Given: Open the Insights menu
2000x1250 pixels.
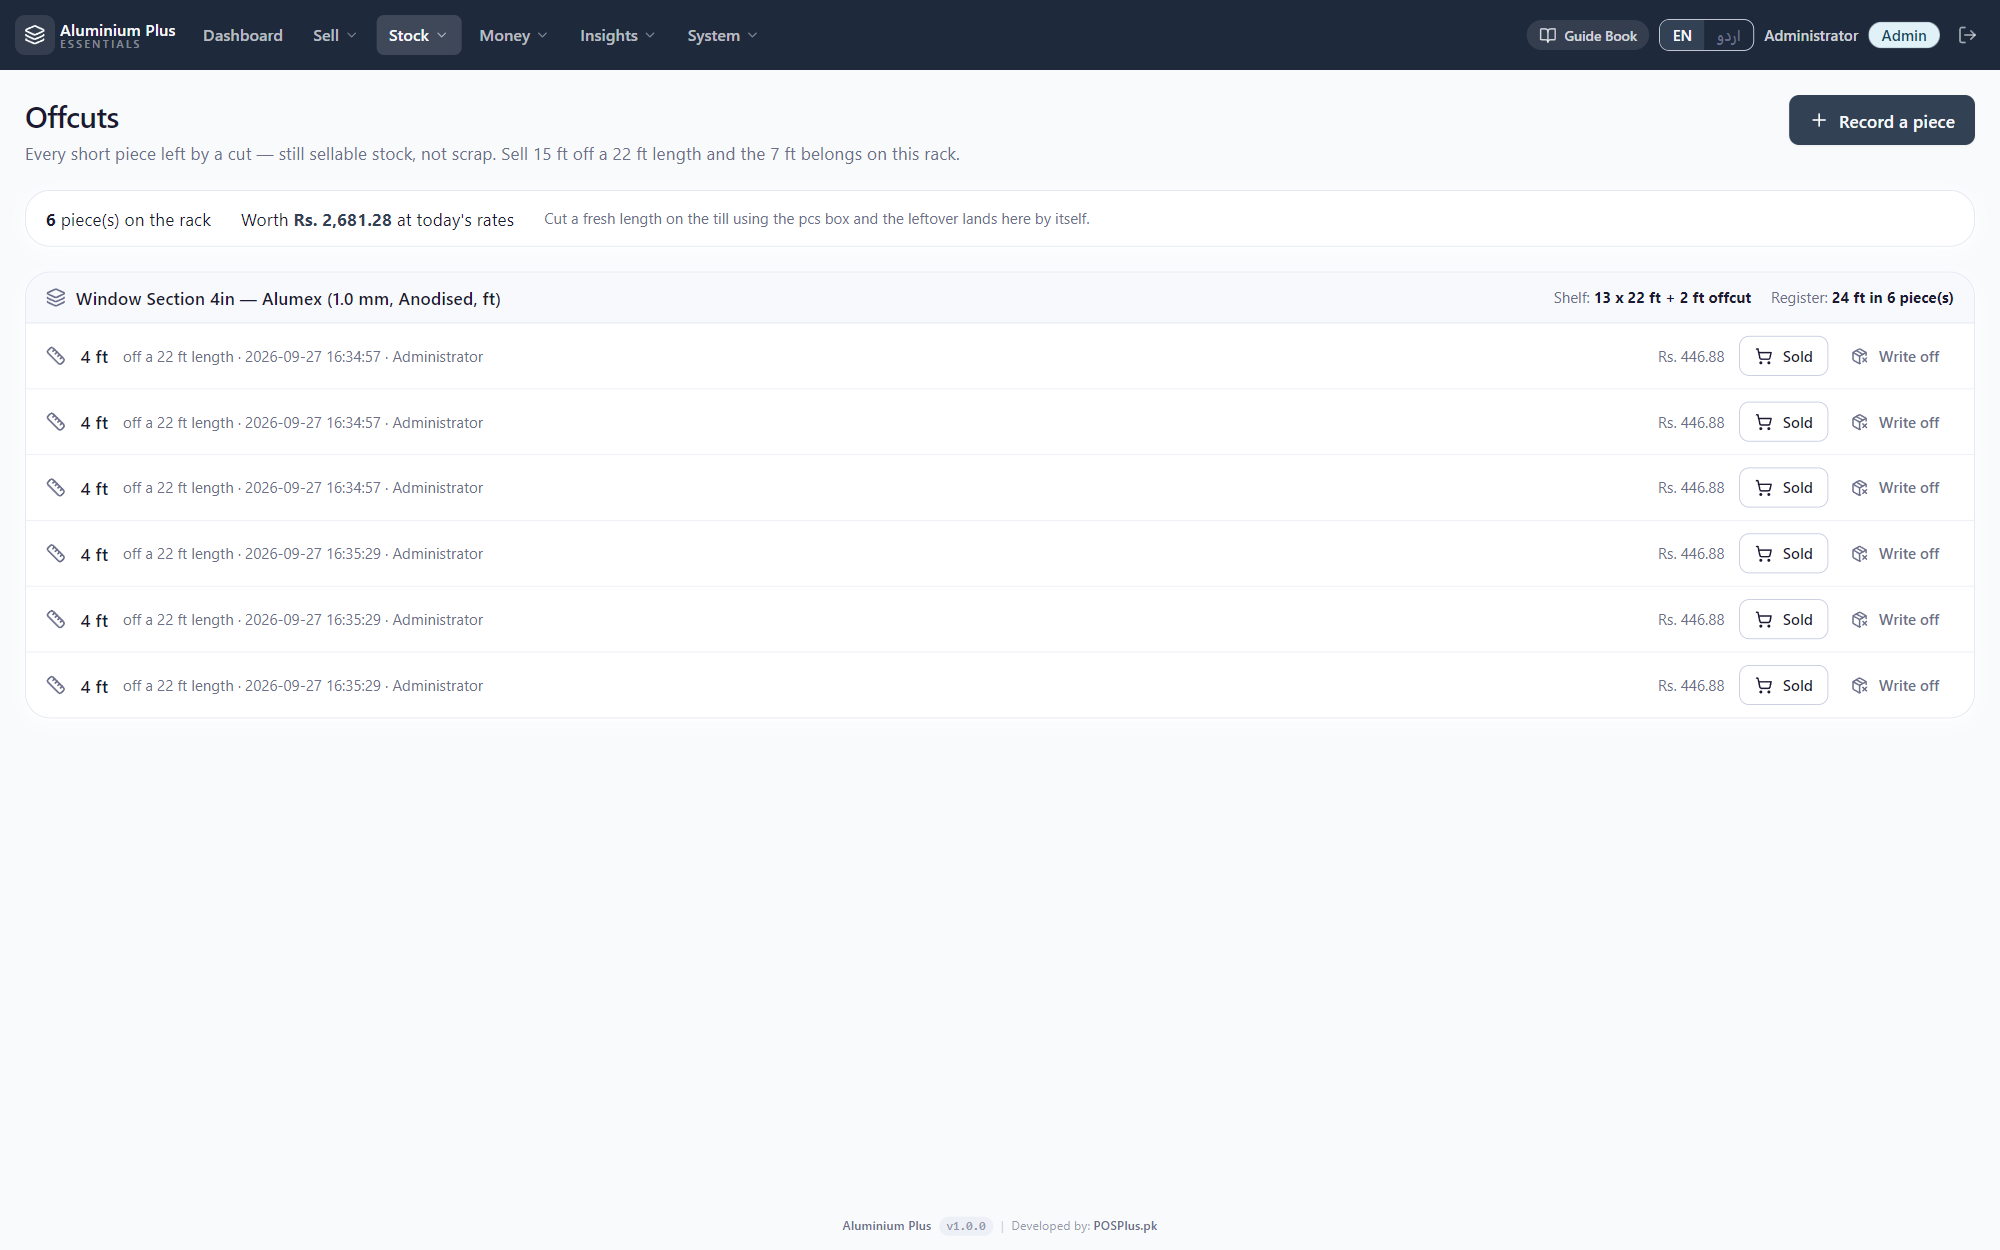Looking at the screenshot, I should pos(617,35).
